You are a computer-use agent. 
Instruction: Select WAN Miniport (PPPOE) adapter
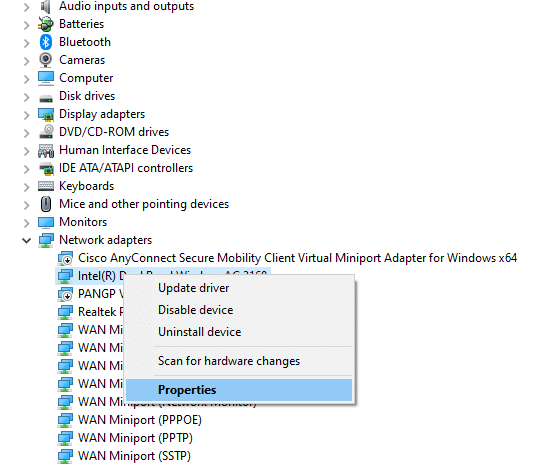130,420
